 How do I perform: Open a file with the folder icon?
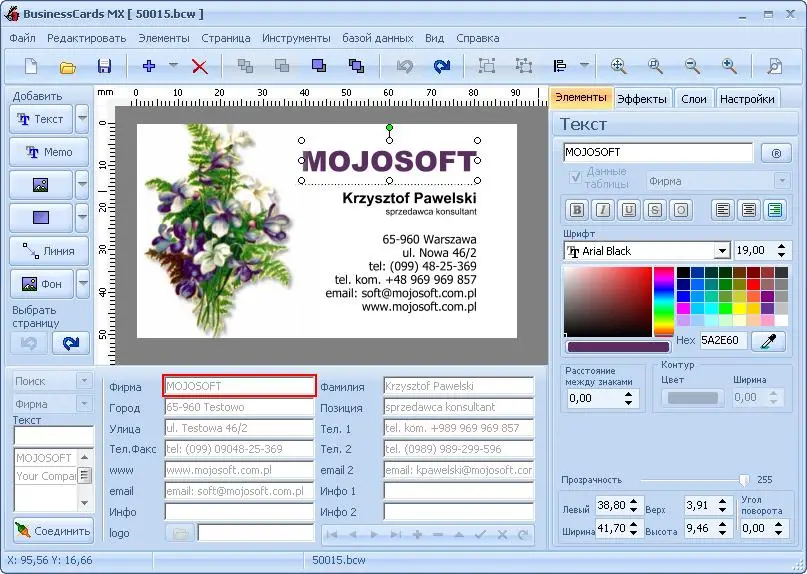[67, 66]
